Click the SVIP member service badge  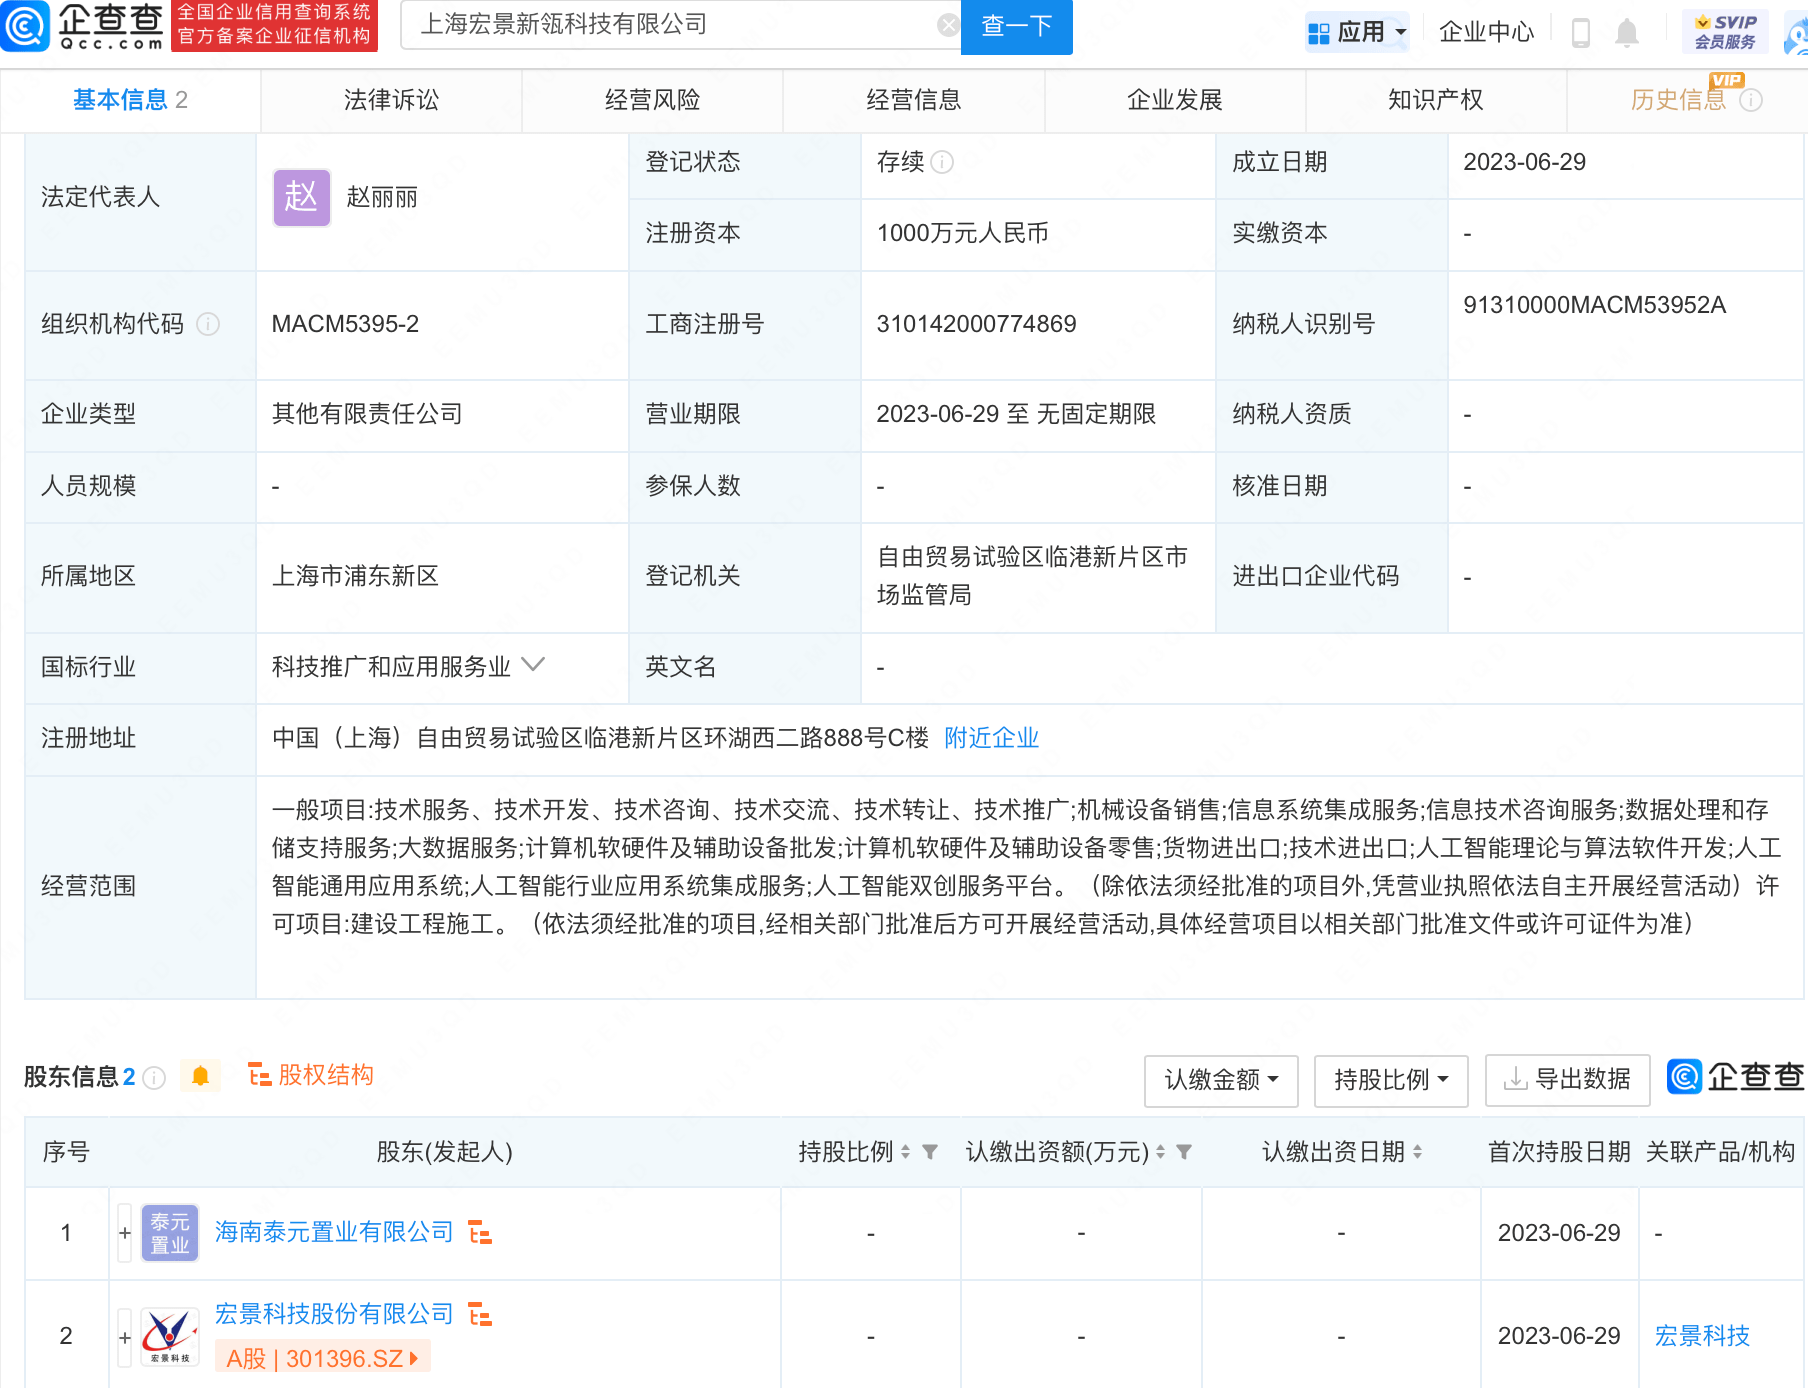click(1725, 32)
